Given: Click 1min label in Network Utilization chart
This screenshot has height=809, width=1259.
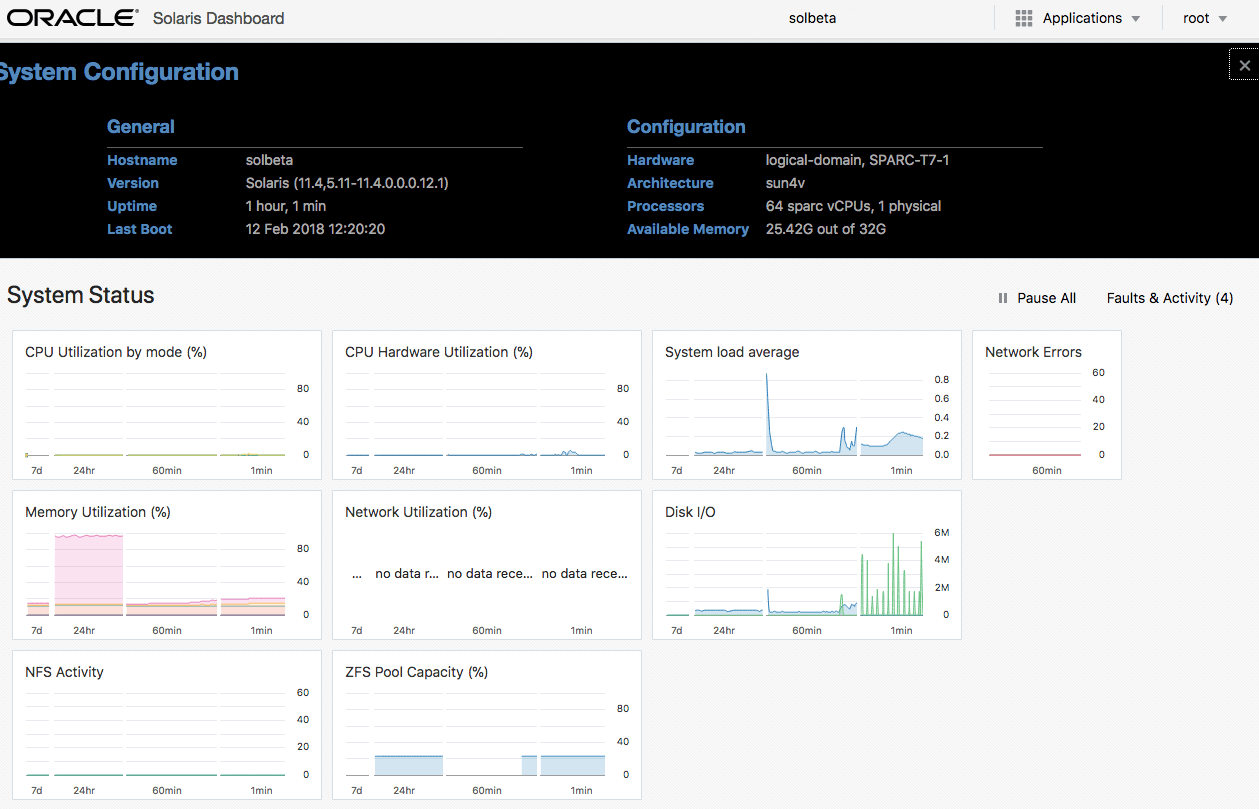Looking at the screenshot, I should 582,630.
